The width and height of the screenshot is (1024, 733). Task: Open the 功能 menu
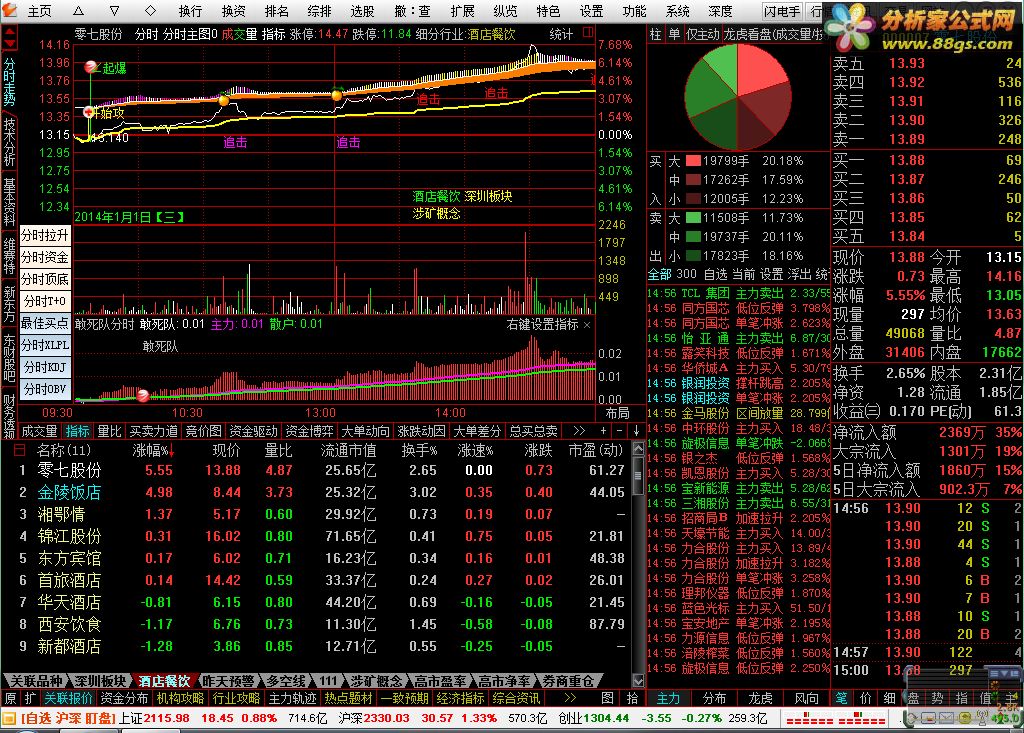tap(634, 11)
